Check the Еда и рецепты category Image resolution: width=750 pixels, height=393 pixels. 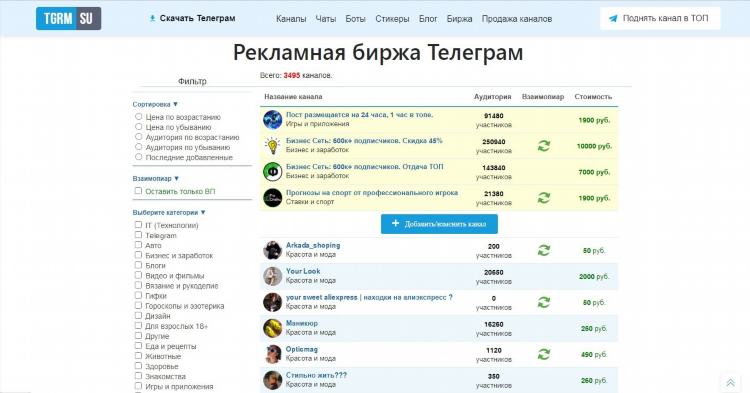pyautogui.click(x=138, y=346)
